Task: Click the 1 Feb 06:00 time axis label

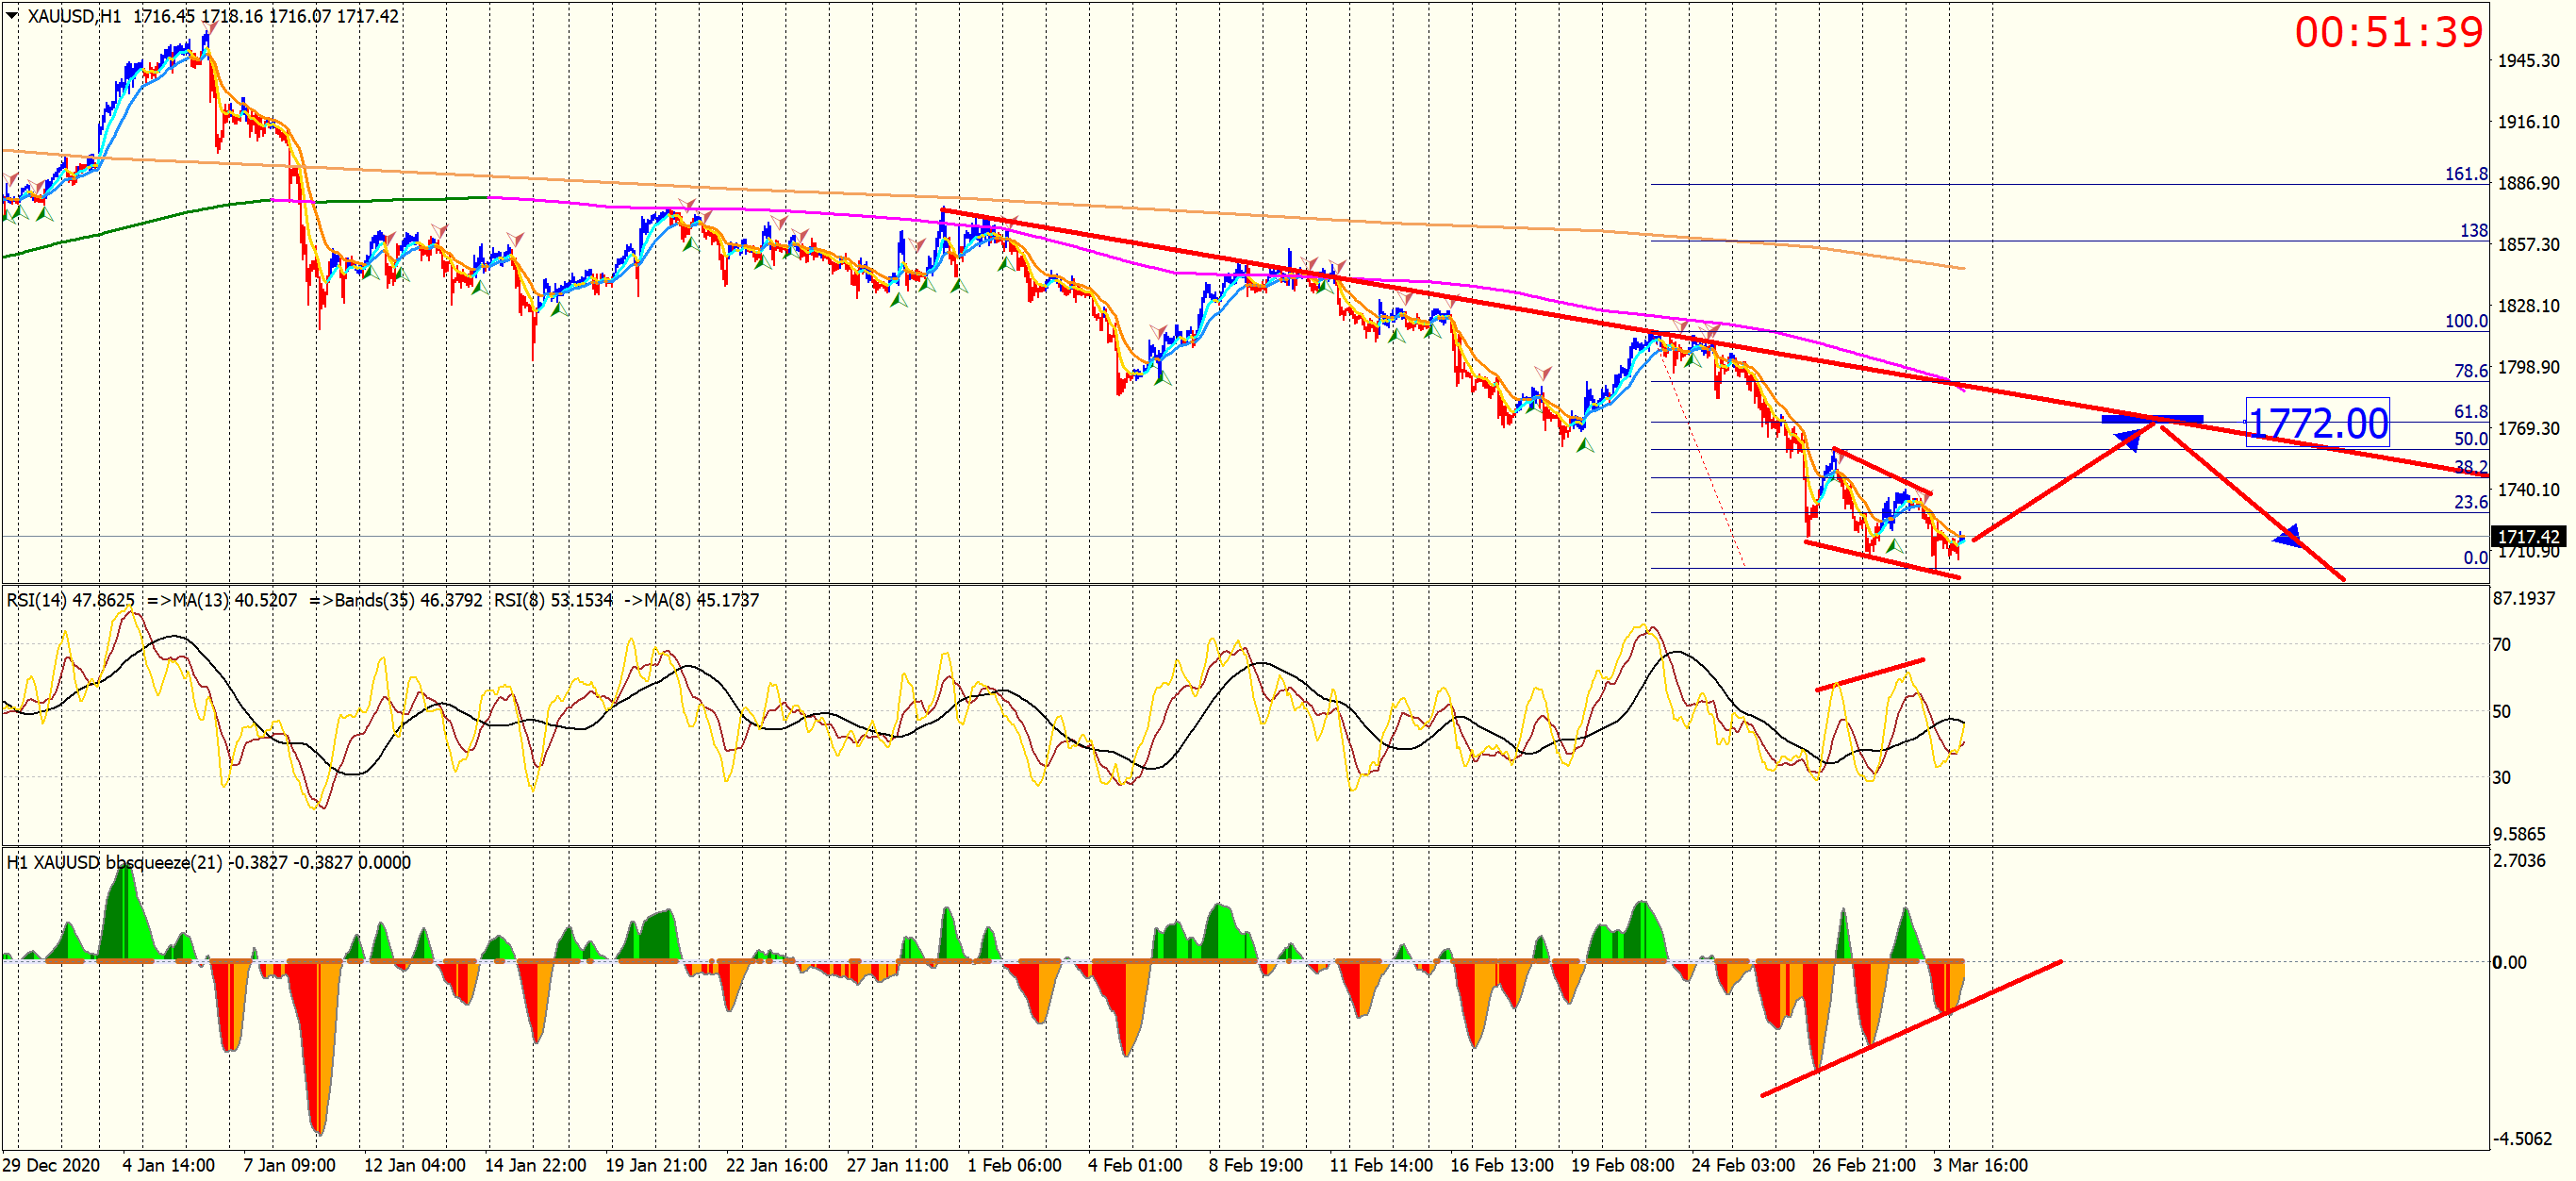Action: (1013, 1165)
